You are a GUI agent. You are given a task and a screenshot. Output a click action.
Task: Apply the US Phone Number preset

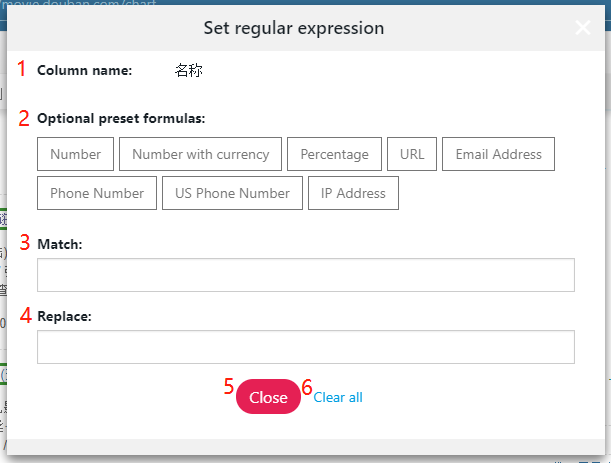pyautogui.click(x=232, y=193)
